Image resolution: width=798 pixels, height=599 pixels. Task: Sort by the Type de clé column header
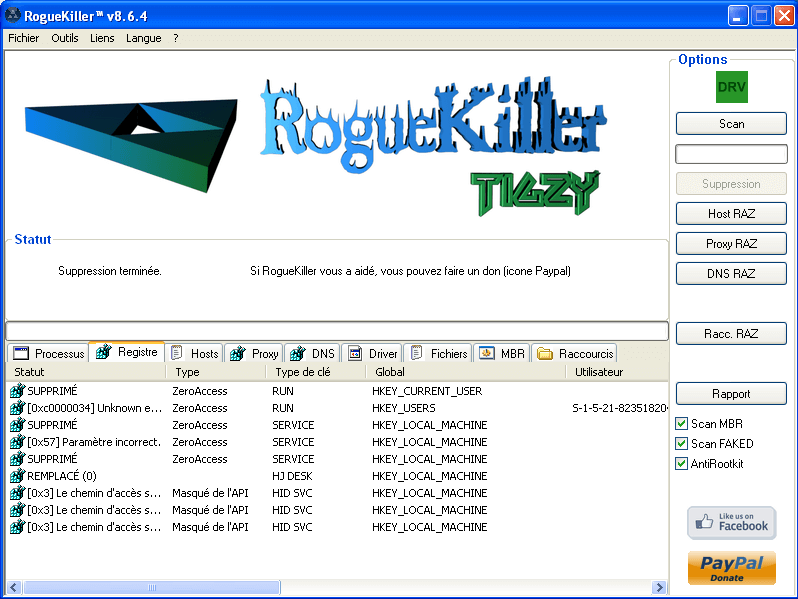pyautogui.click(x=316, y=372)
